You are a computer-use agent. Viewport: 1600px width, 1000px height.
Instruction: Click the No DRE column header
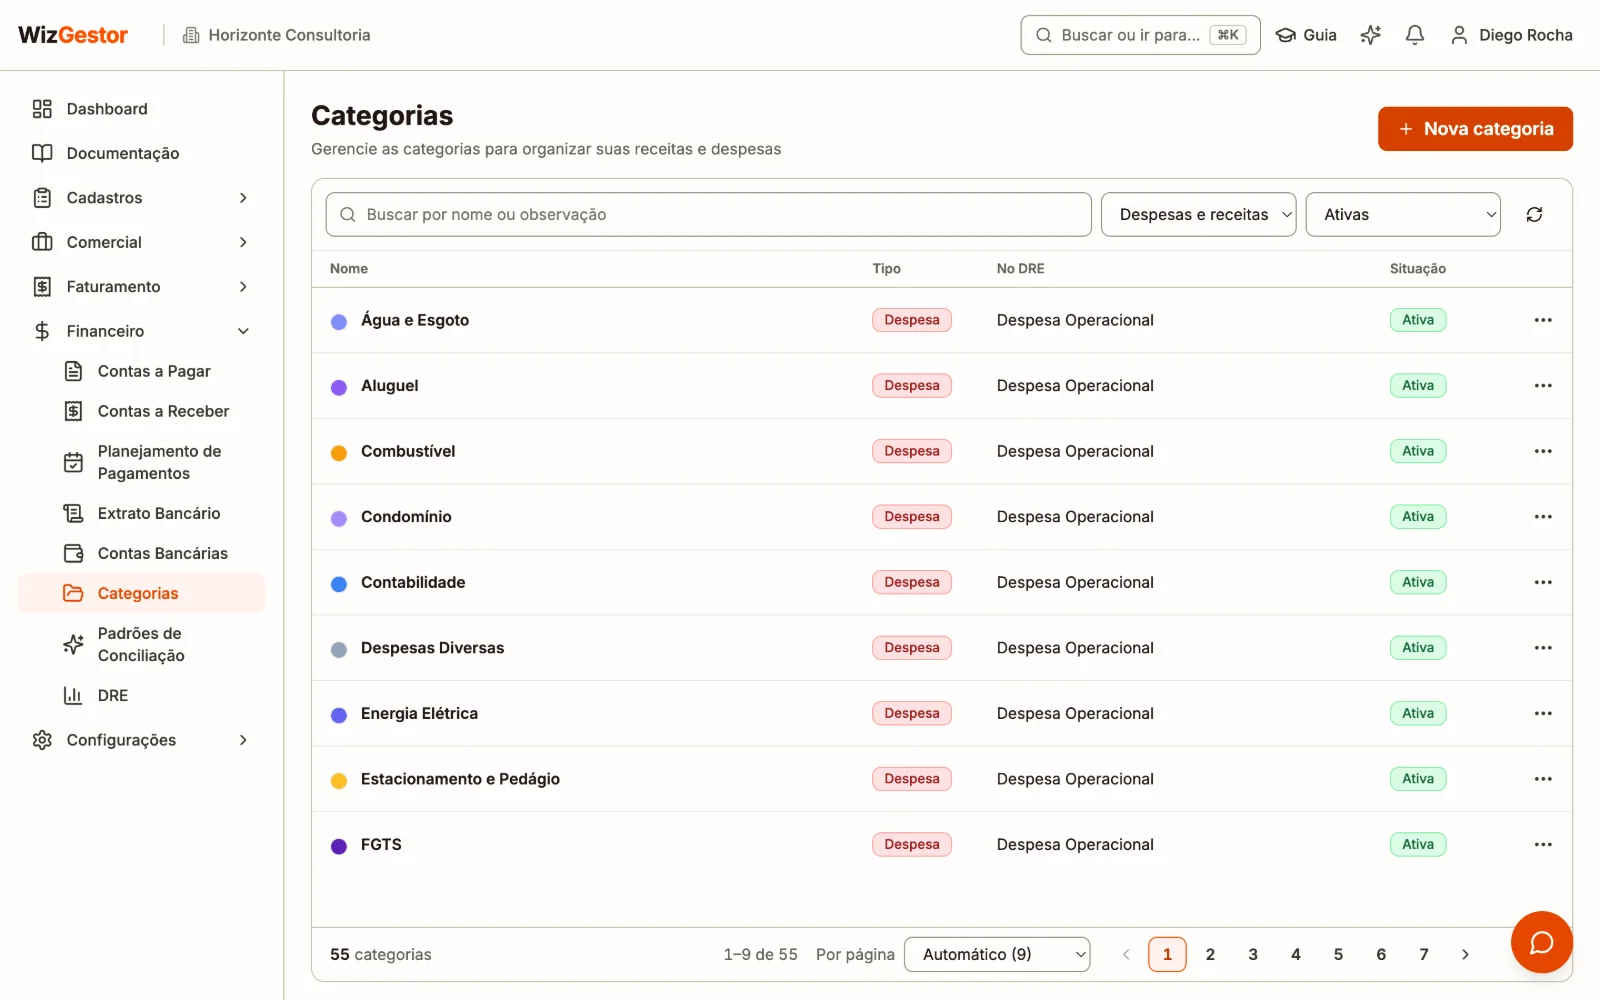pos(1020,268)
